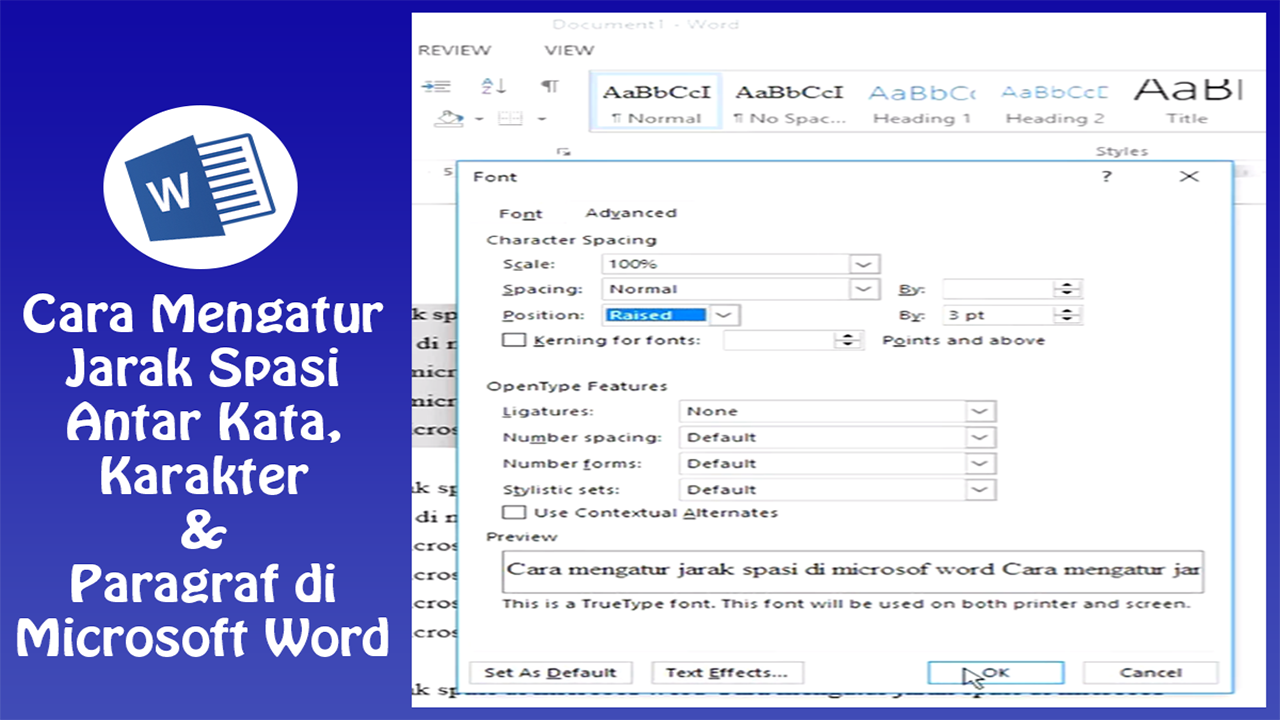Viewport: 1280px width, 720px height.
Task: Click the Text Effects button
Action: point(727,673)
